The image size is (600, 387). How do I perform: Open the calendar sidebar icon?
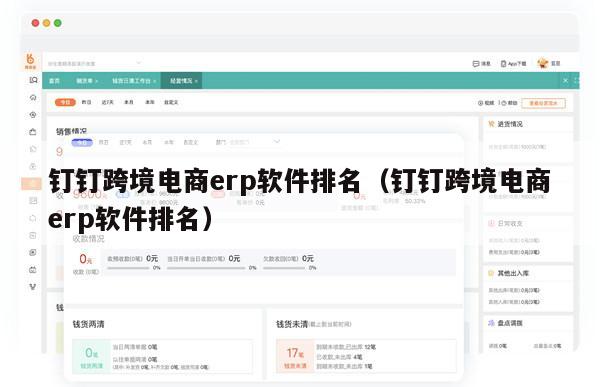[x=33, y=270]
